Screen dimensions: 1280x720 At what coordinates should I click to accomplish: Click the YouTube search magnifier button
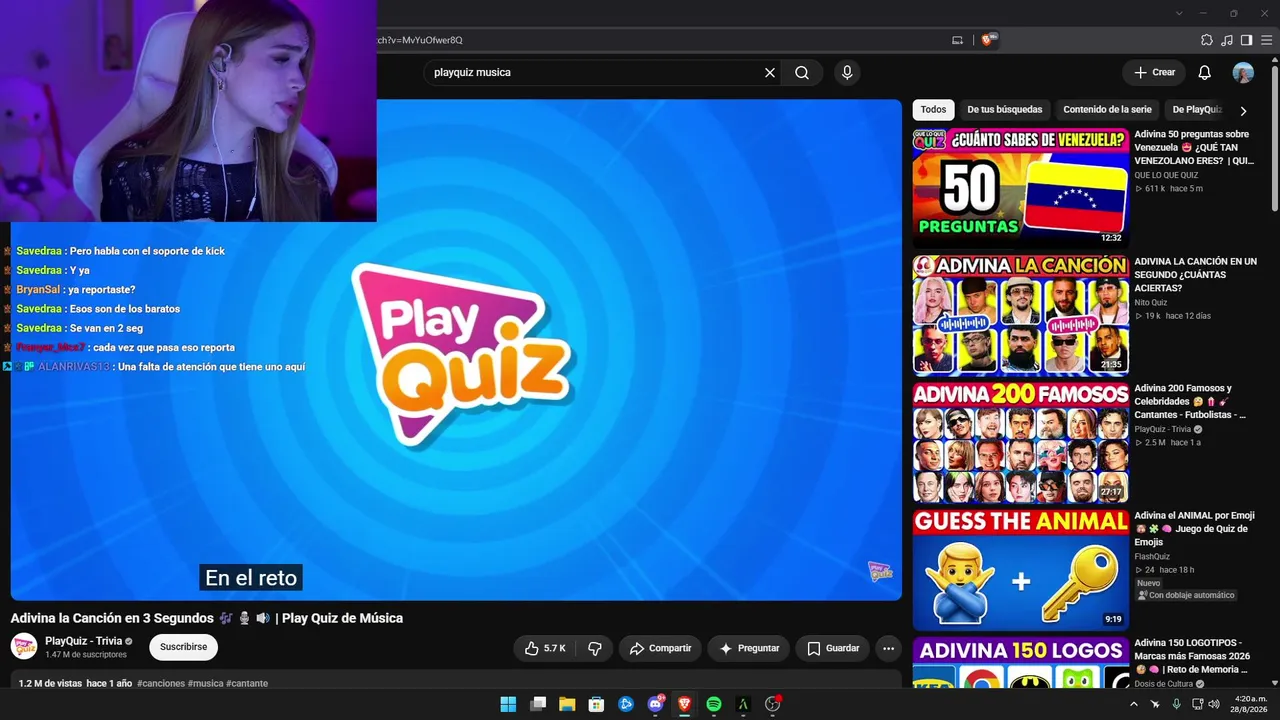click(x=802, y=73)
